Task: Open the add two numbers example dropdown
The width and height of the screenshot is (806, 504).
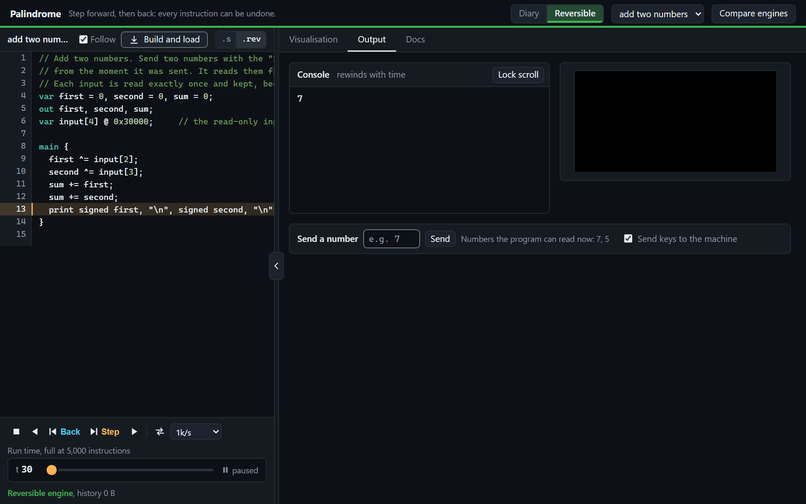Action: [657, 14]
